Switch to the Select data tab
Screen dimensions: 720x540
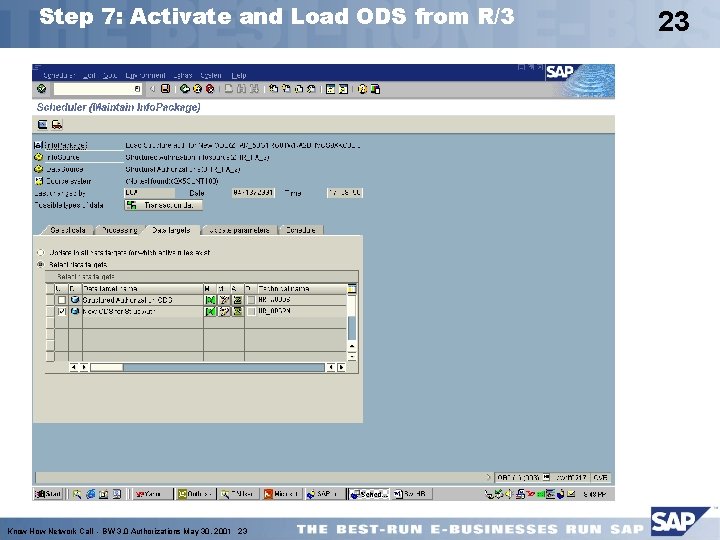[68, 230]
